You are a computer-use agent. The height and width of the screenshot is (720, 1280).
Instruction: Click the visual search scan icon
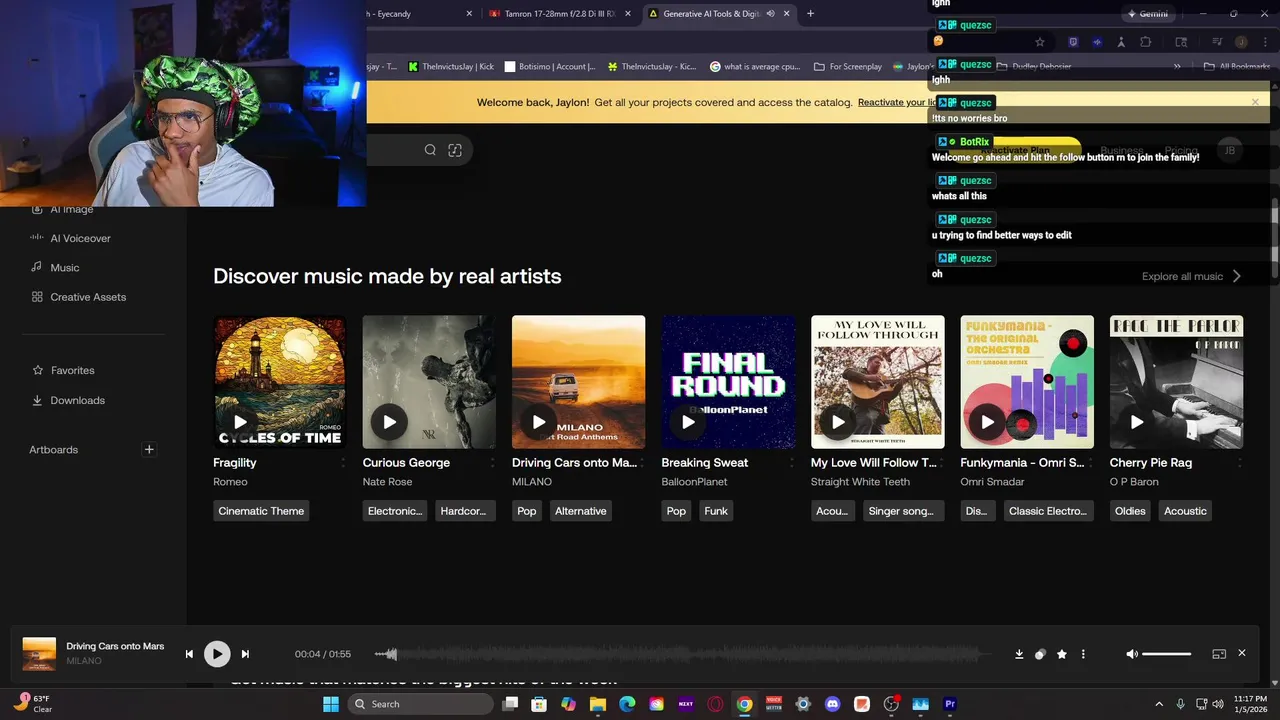[x=455, y=150]
